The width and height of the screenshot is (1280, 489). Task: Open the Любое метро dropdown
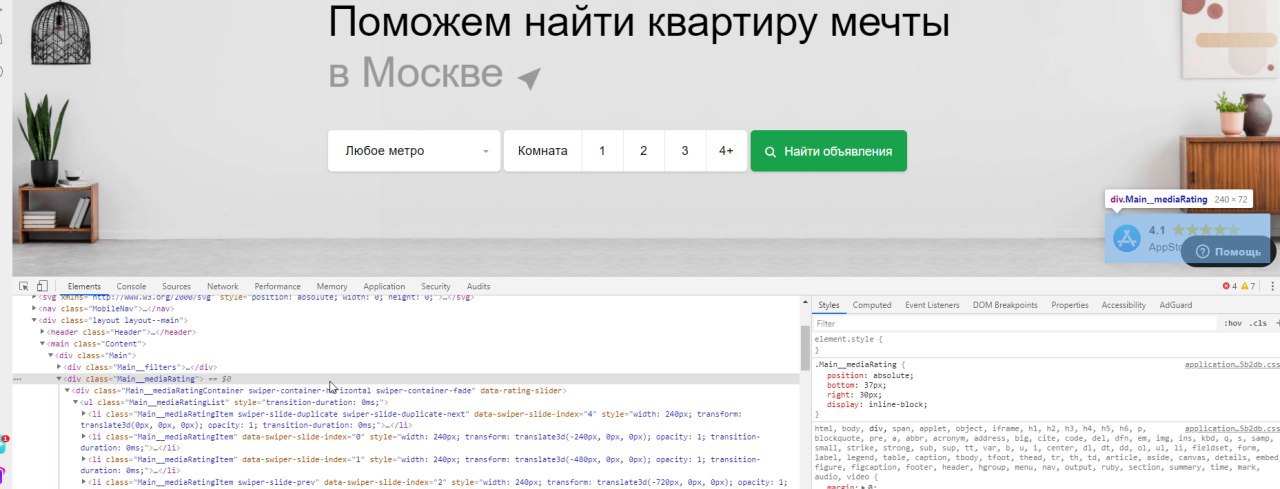point(414,151)
